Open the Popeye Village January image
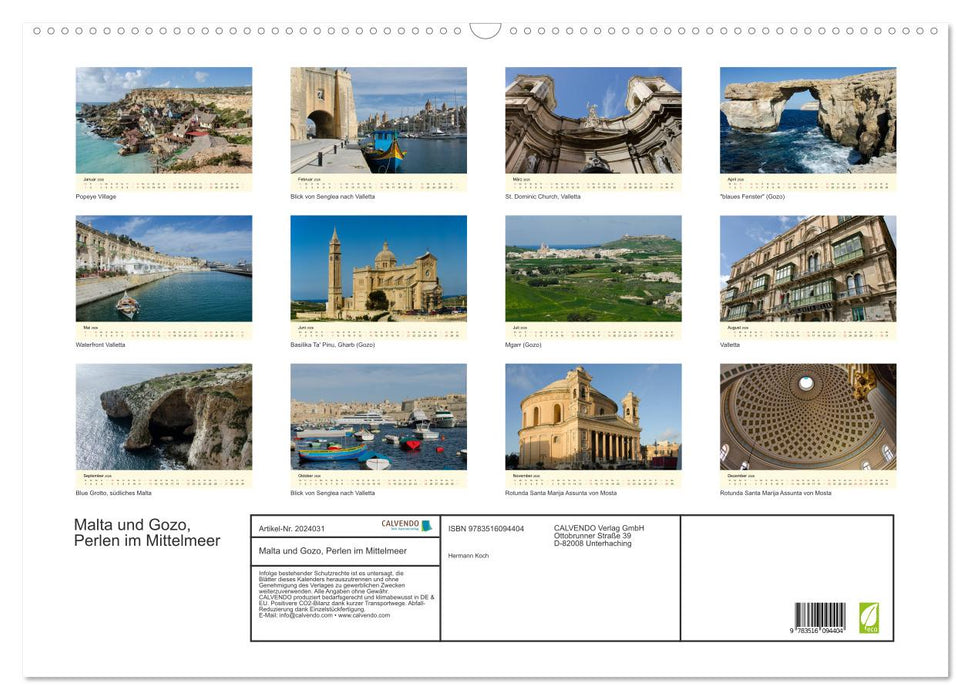Image resolution: width=971 pixels, height=700 pixels. pos(164,120)
